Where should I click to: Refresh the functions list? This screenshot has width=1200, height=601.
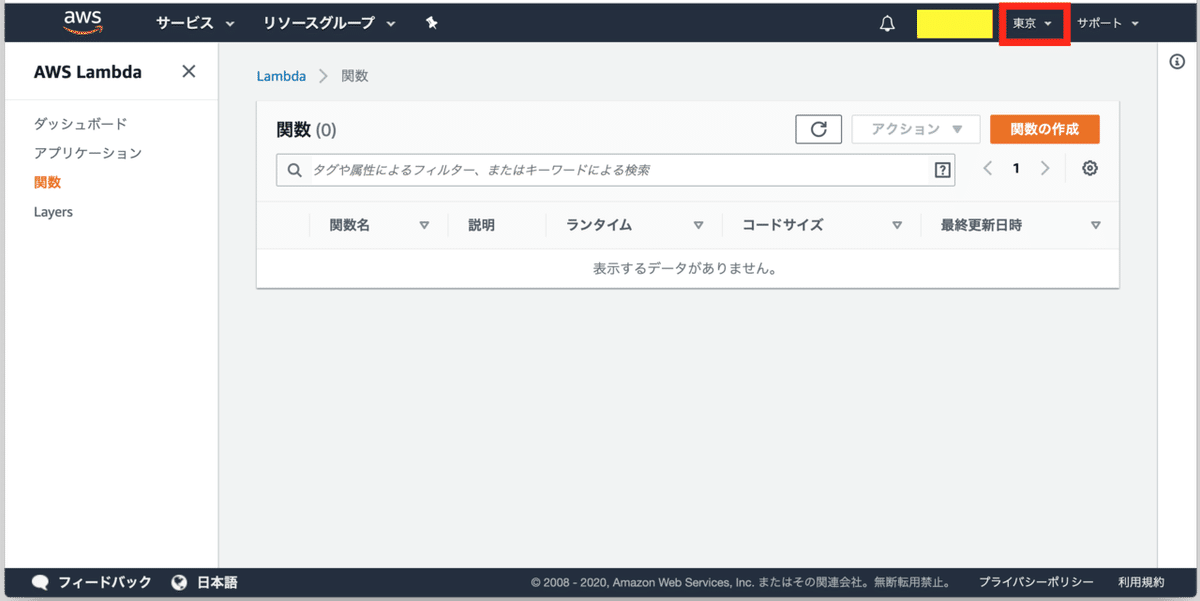pyautogui.click(x=818, y=129)
